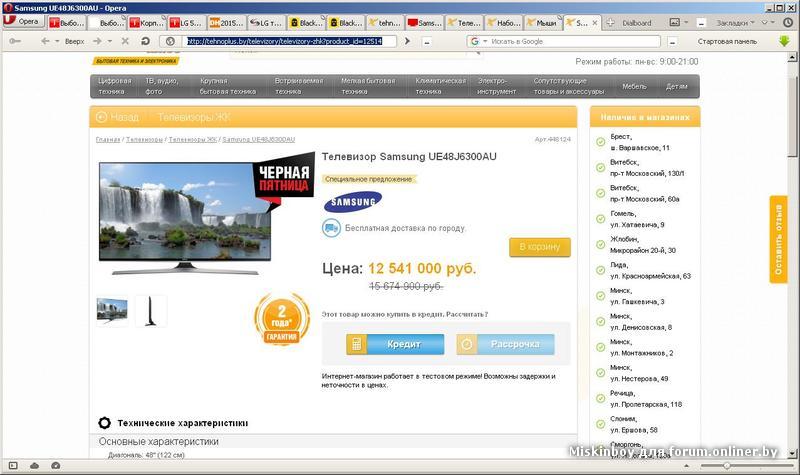The height and width of the screenshot is (475, 800).
Task: Click the free delivery truck icon
Action: 331,228
